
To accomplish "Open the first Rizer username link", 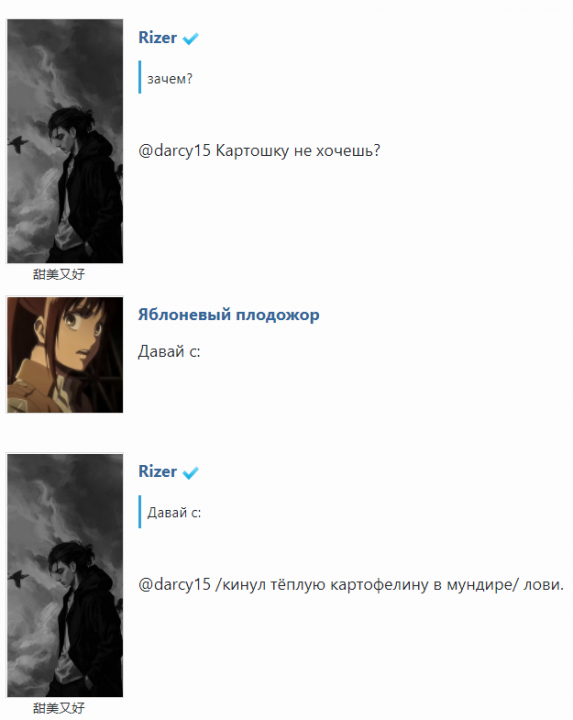I will 157,38.
